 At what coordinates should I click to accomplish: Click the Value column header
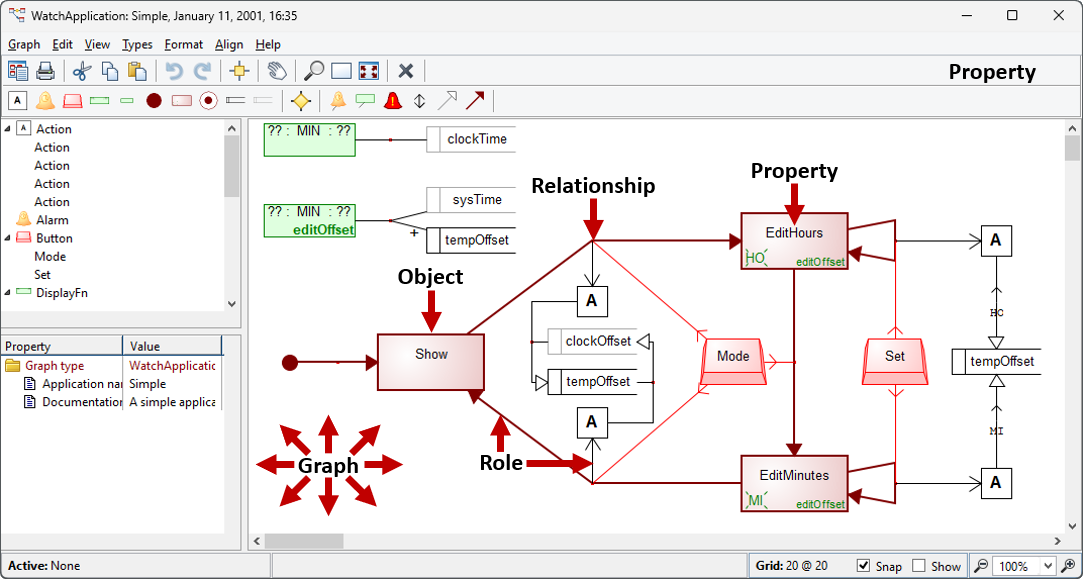(170, 346)
